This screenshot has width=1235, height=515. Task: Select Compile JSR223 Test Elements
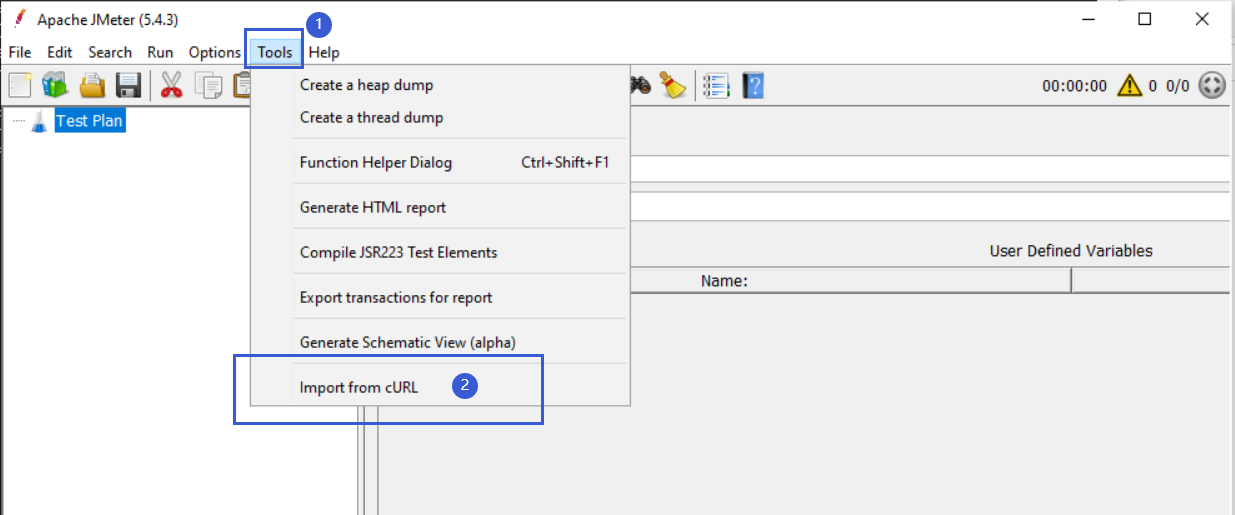pos(440,252)
